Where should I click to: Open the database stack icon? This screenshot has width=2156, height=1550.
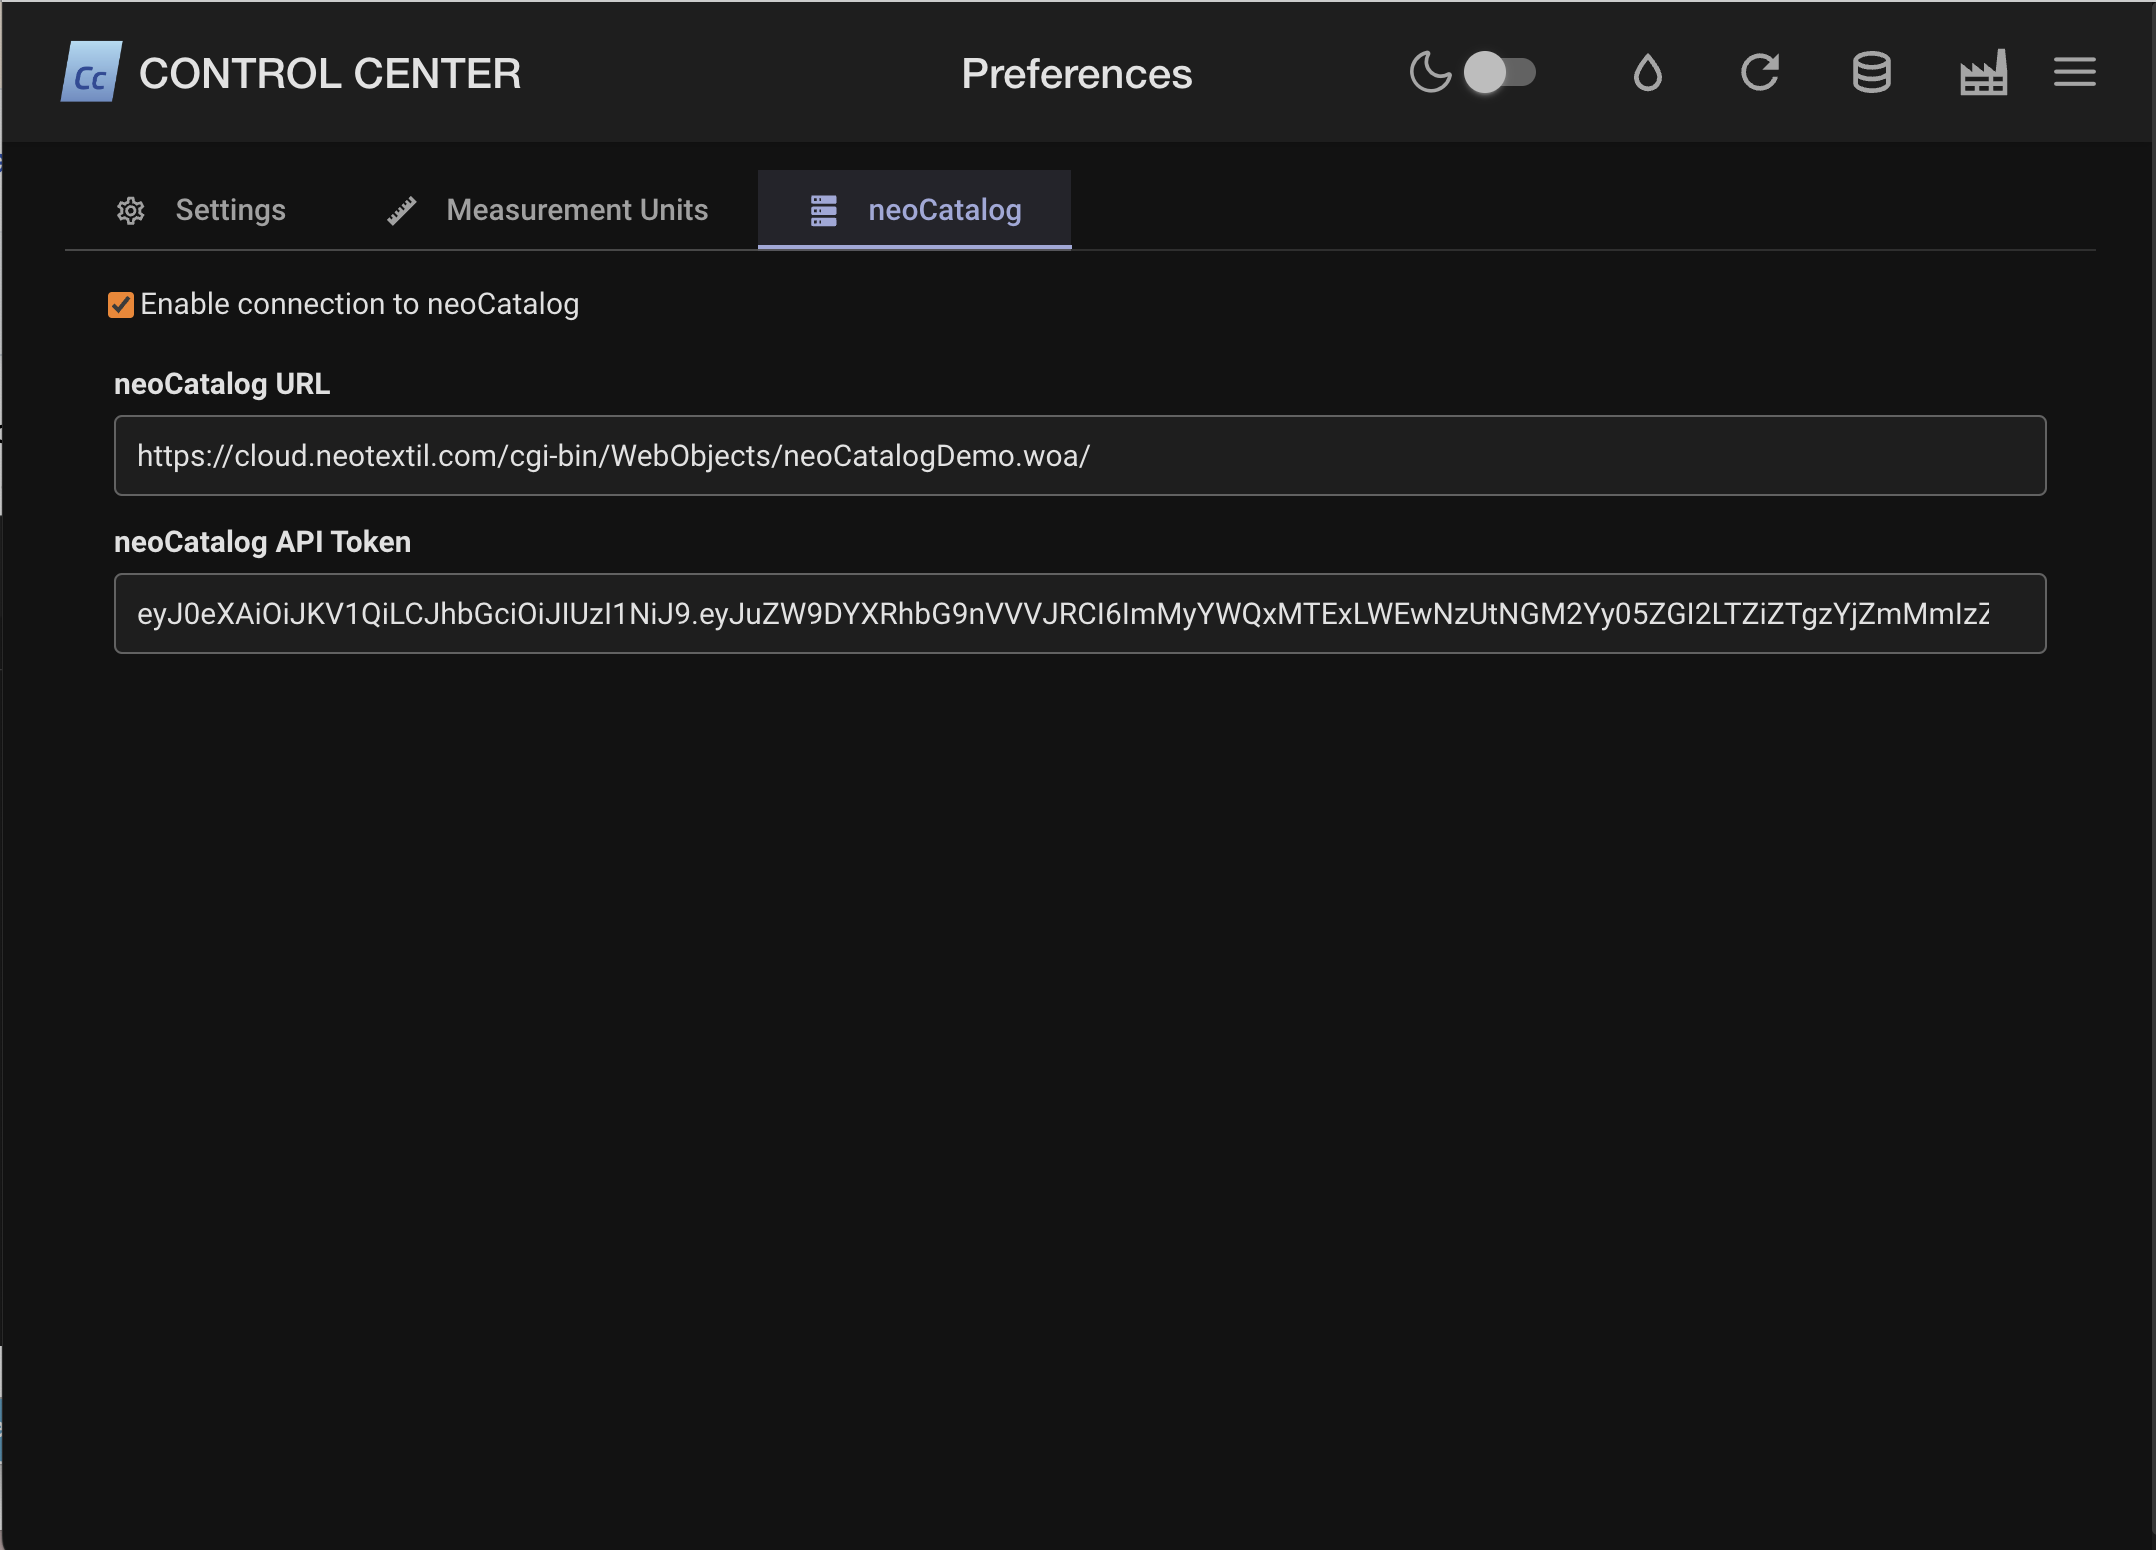coord(1871,72)
